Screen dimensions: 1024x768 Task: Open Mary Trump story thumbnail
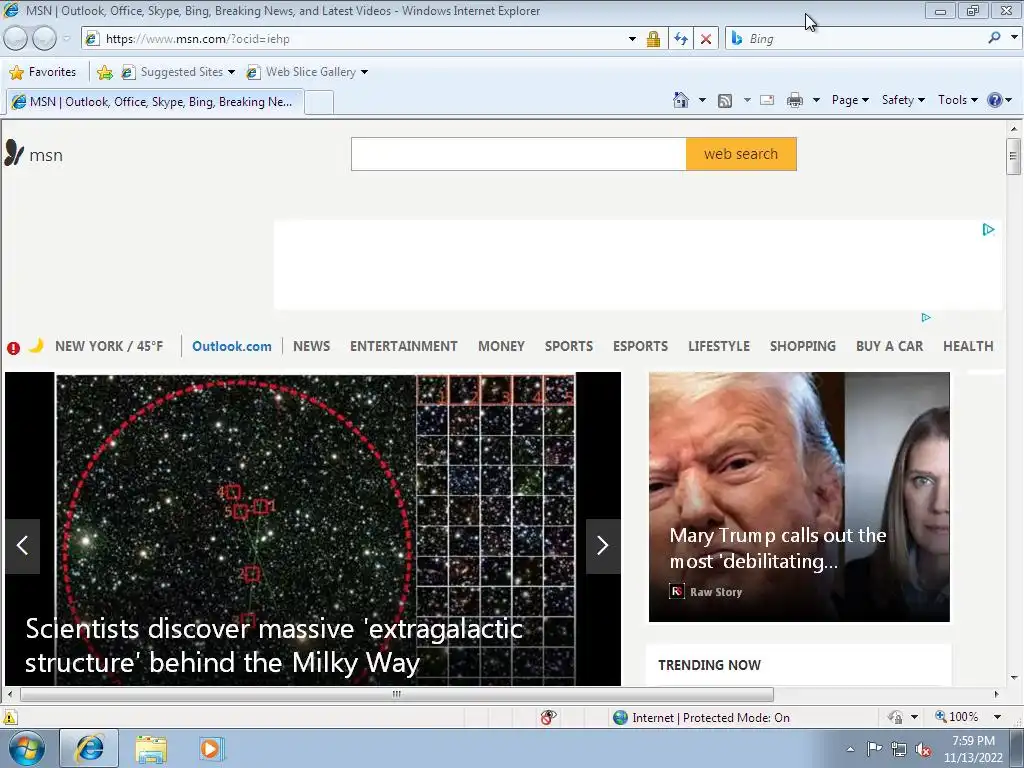(x=799, y=496)
